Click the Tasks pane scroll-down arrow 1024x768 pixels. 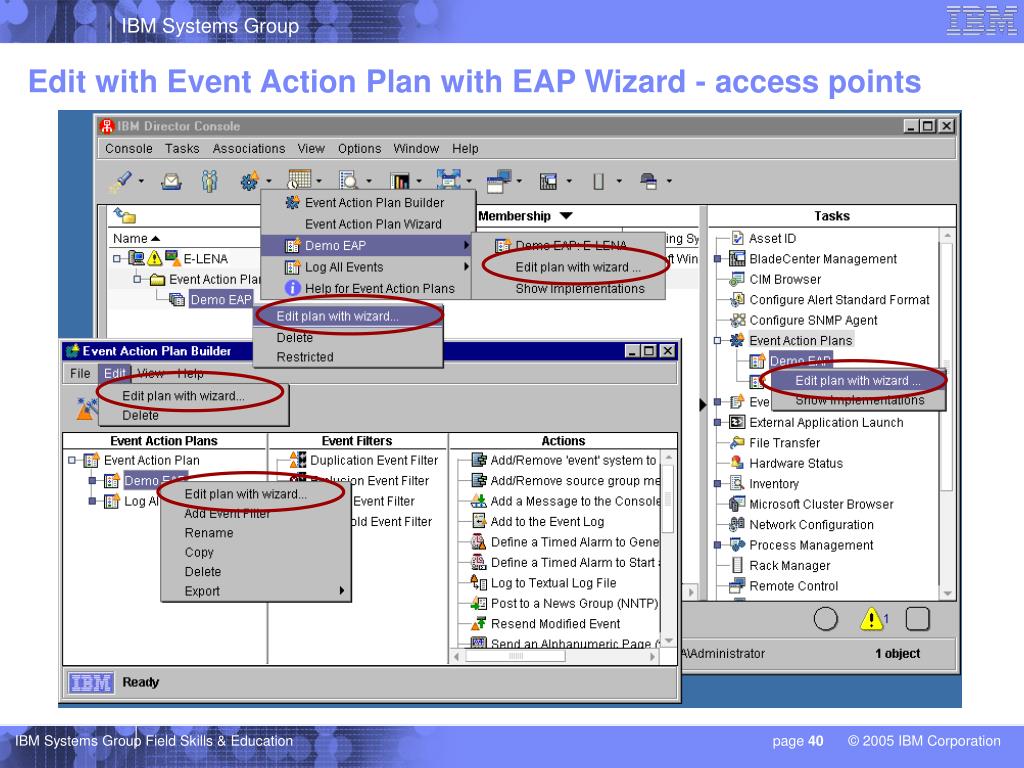coord(947,593)
